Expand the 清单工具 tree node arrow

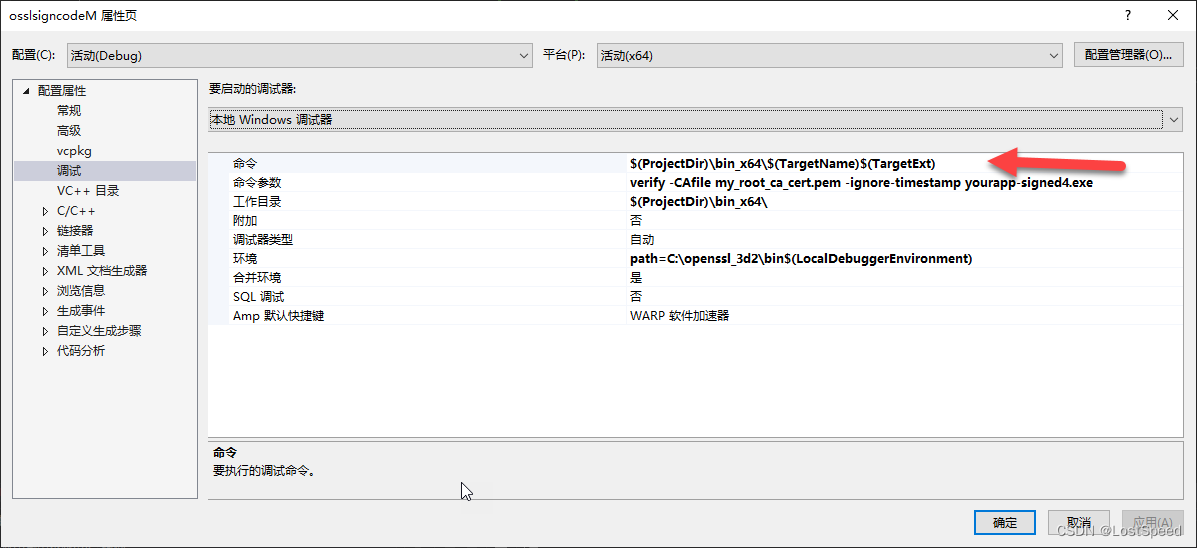(x=45, y=250)
